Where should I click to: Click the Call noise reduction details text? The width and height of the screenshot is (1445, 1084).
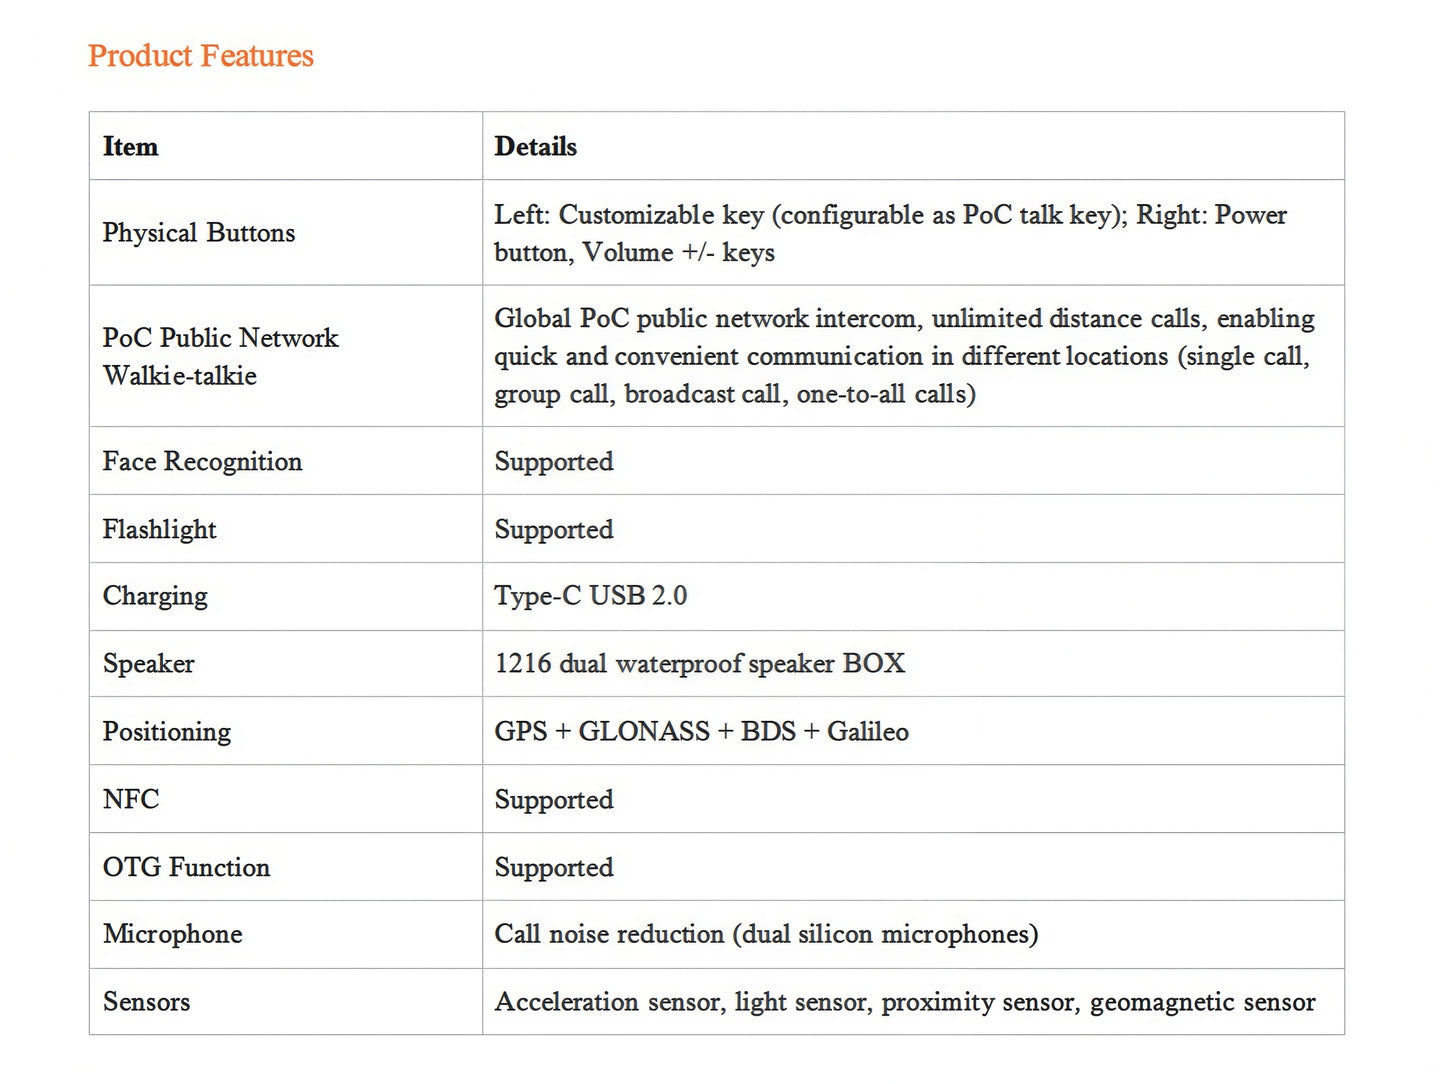point(767,934)
